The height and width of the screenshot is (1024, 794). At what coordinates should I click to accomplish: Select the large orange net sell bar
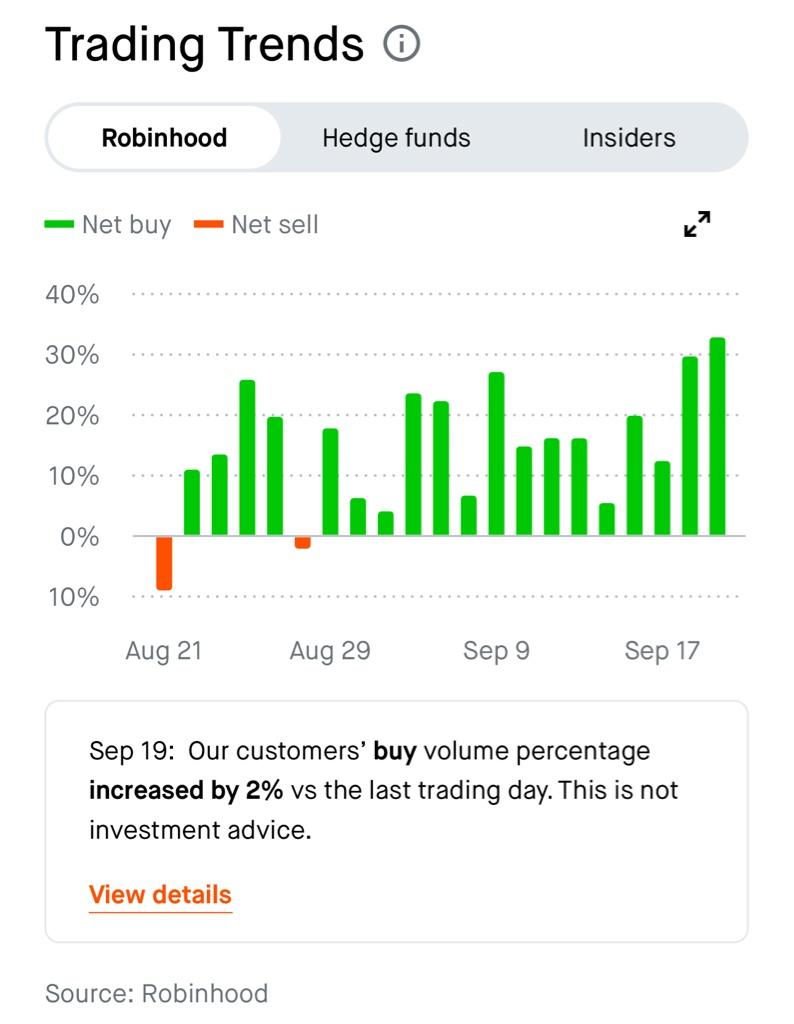164,563
